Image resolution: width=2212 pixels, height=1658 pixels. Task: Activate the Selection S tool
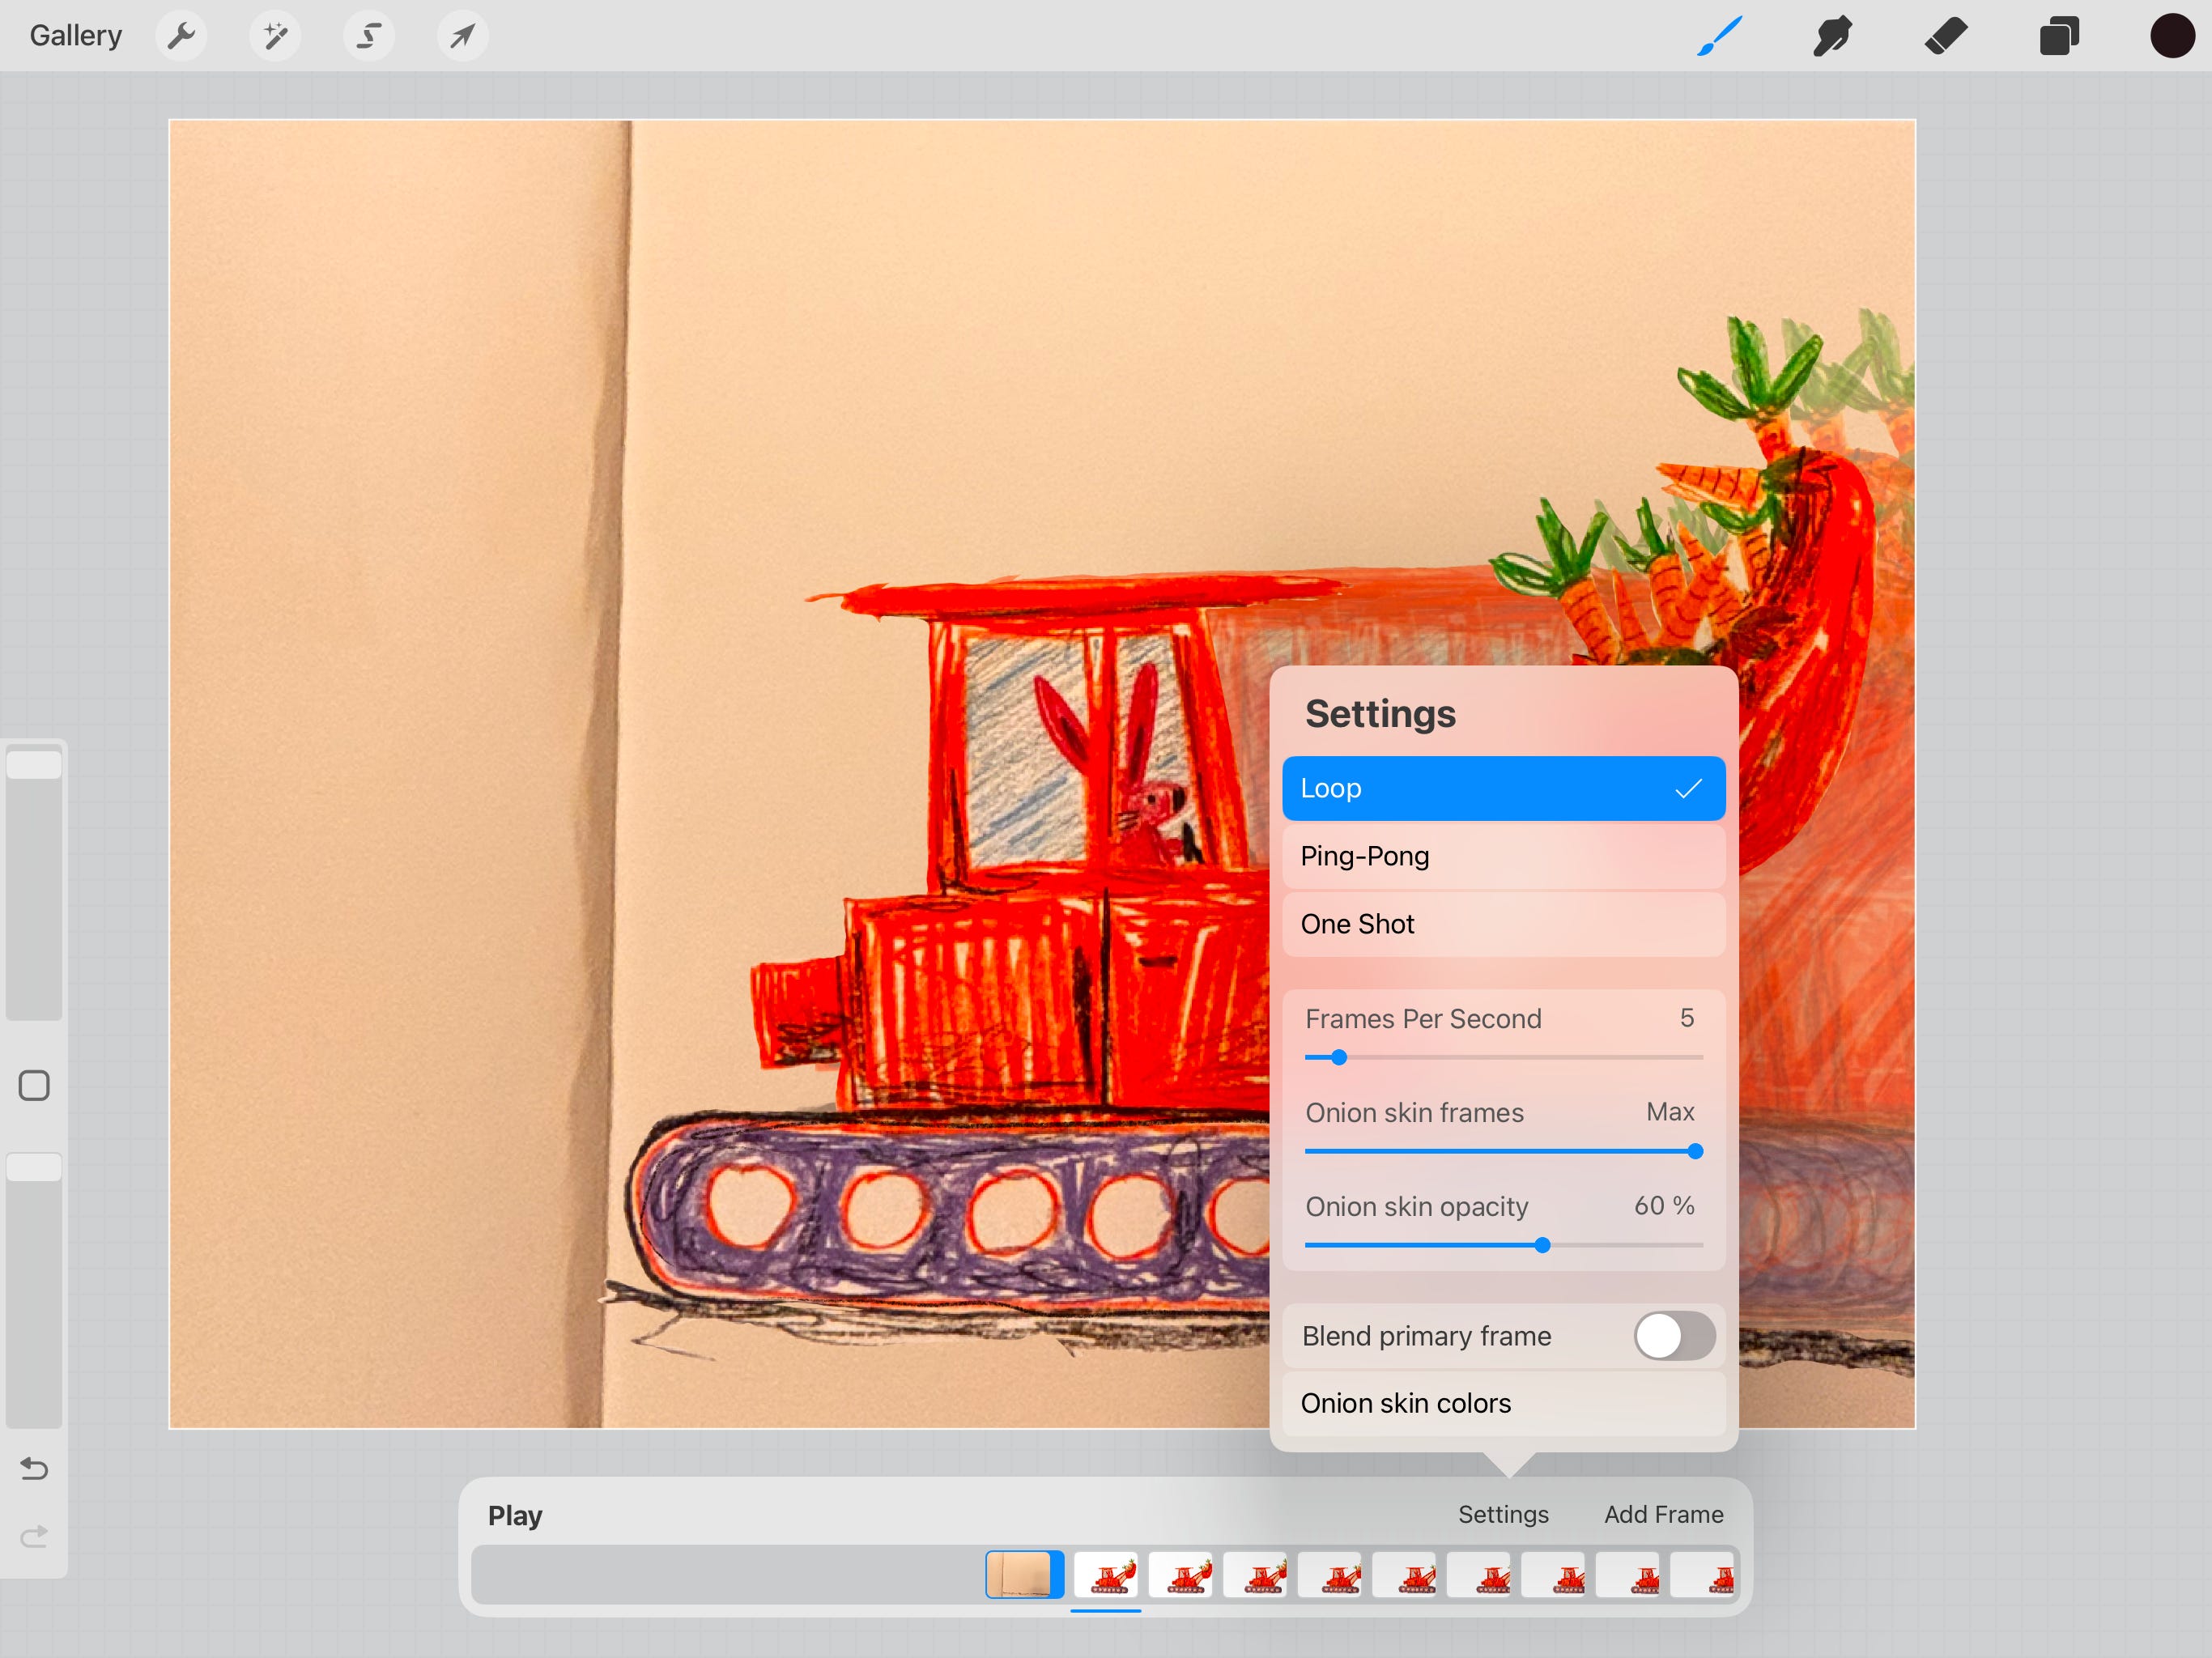(369, 36)
